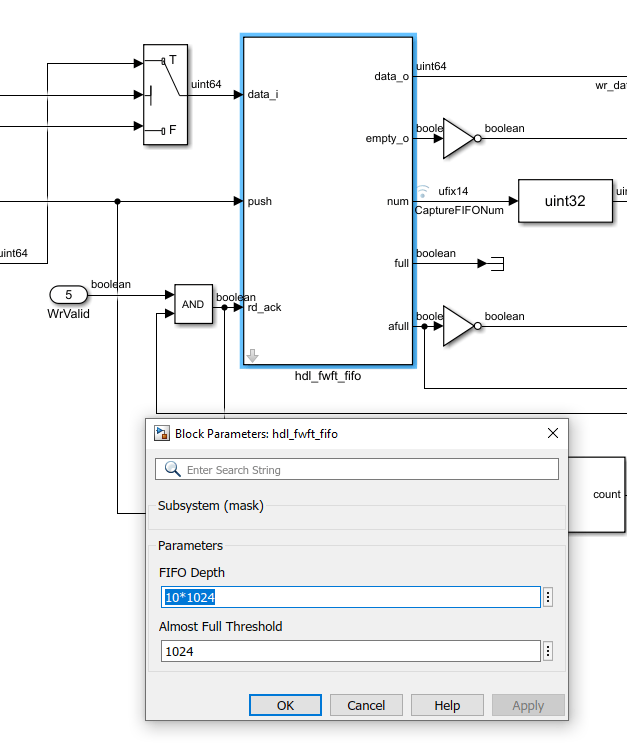Click the Almost Full Threshold field
This screenshot has width=627, height=747.
point(351,651)
